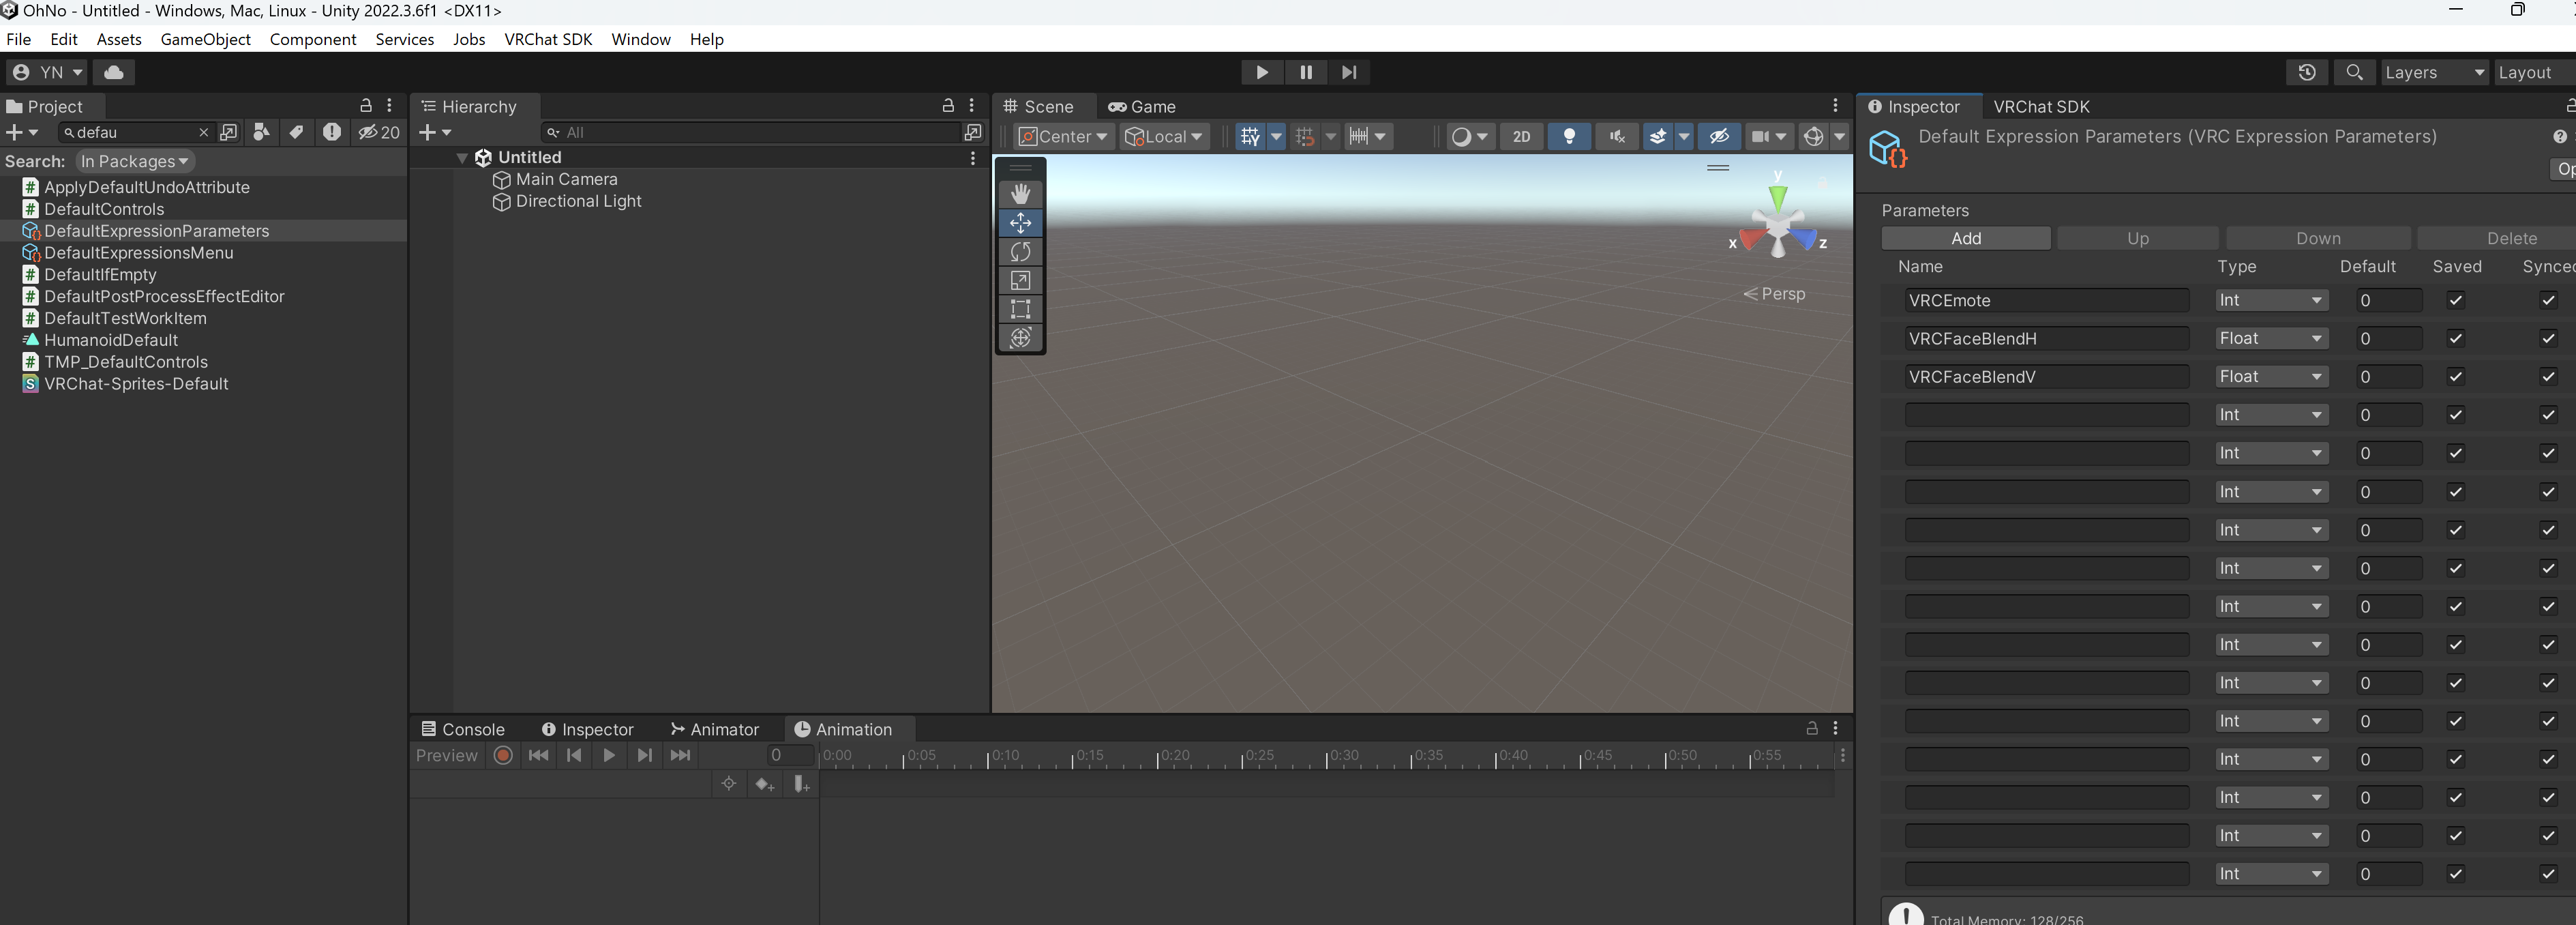Click the Pause button in top toolbar
The height and width of the screenshot is (925, 2576).
tap(1306, 72)
